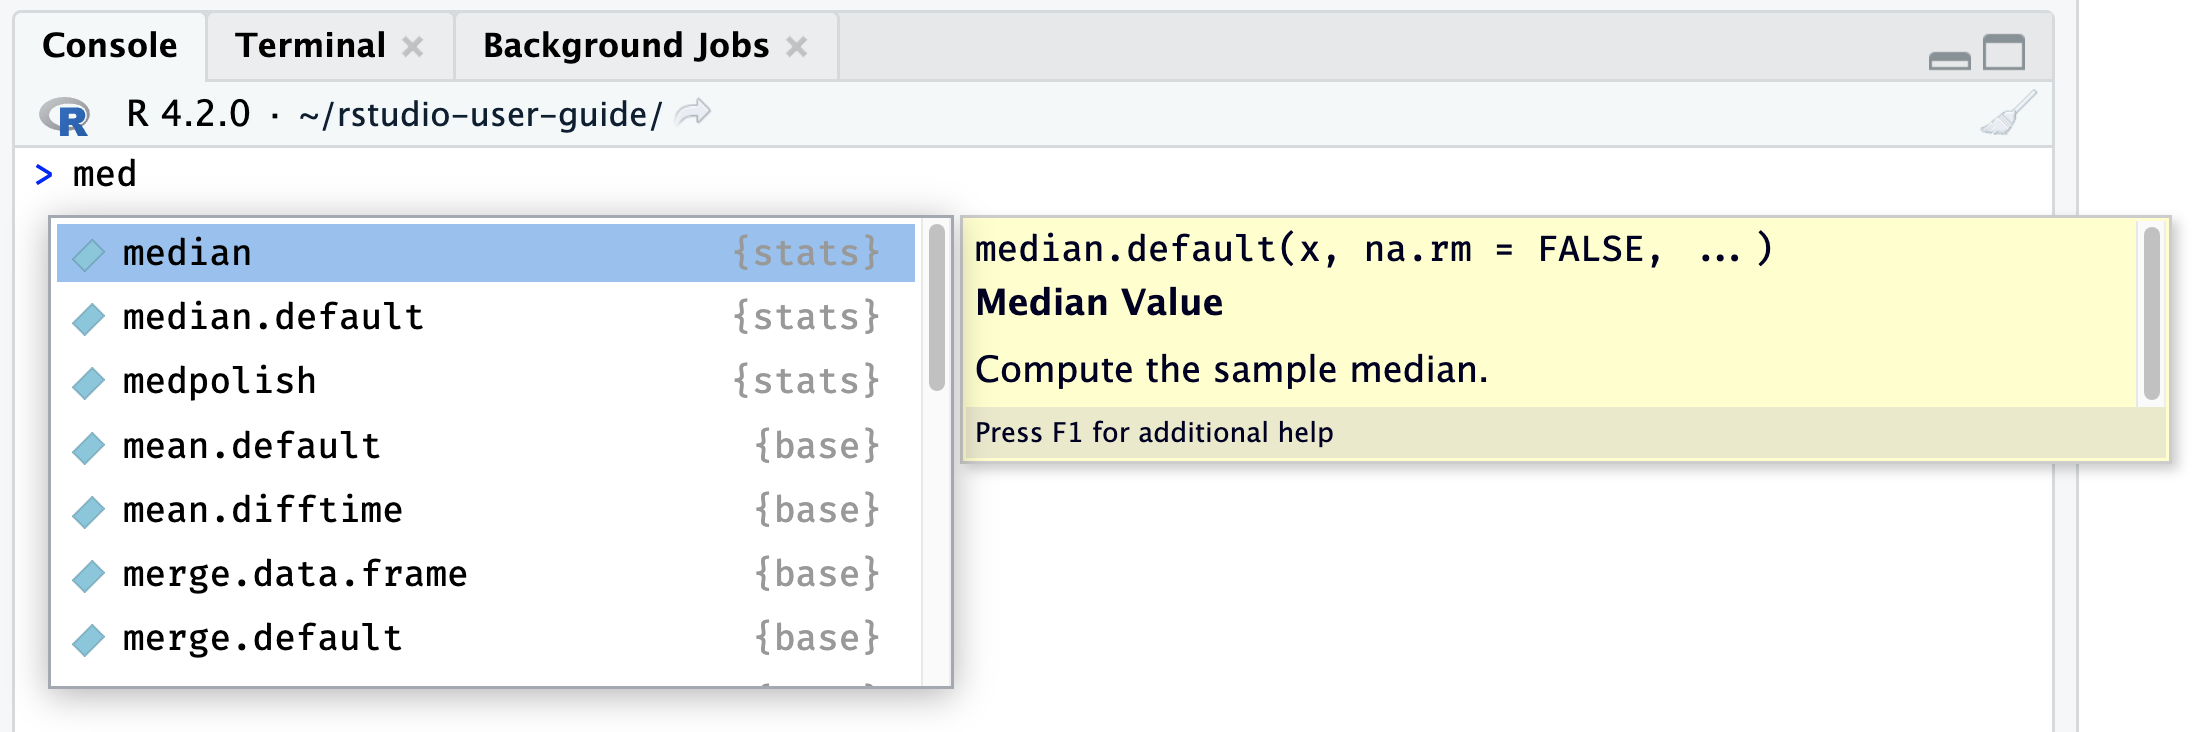Close the Background Jobs tab

(797, 46)
